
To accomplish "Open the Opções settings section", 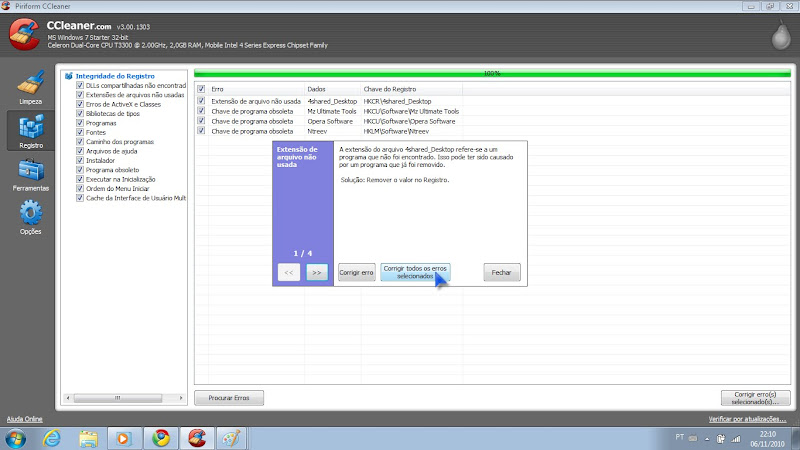I will click(31, 217).
